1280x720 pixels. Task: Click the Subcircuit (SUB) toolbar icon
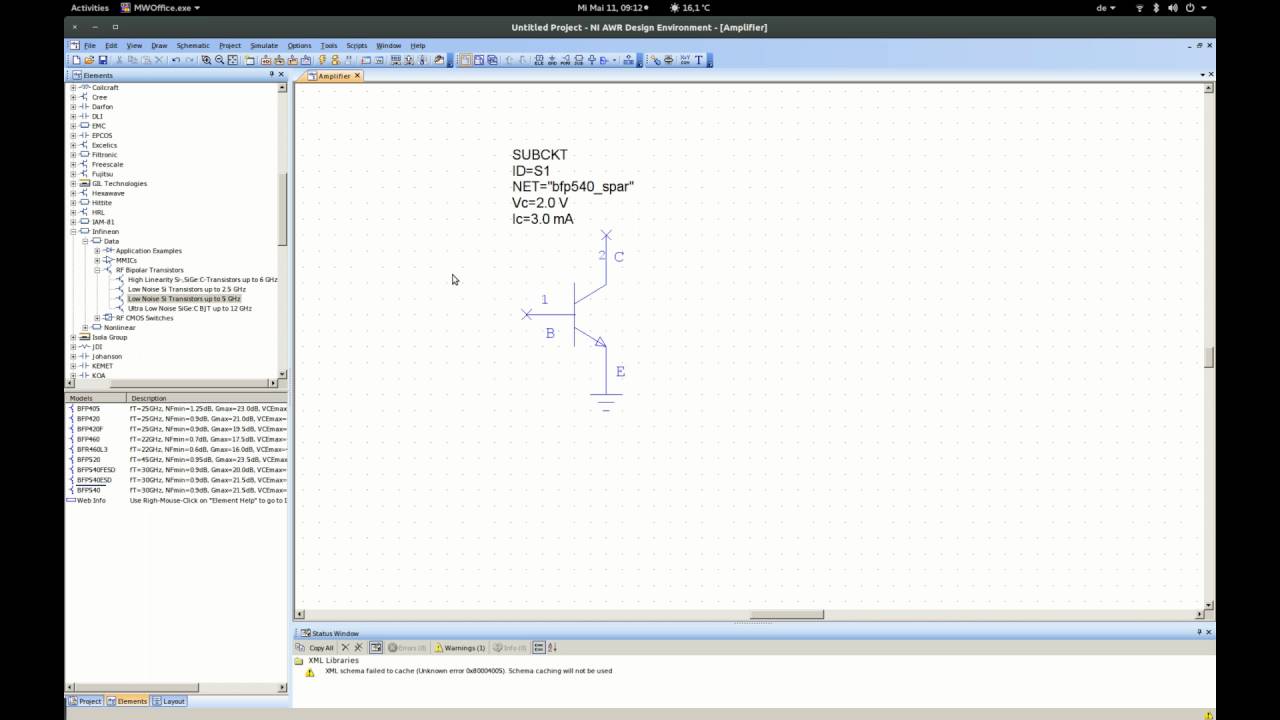click(578, 60)
